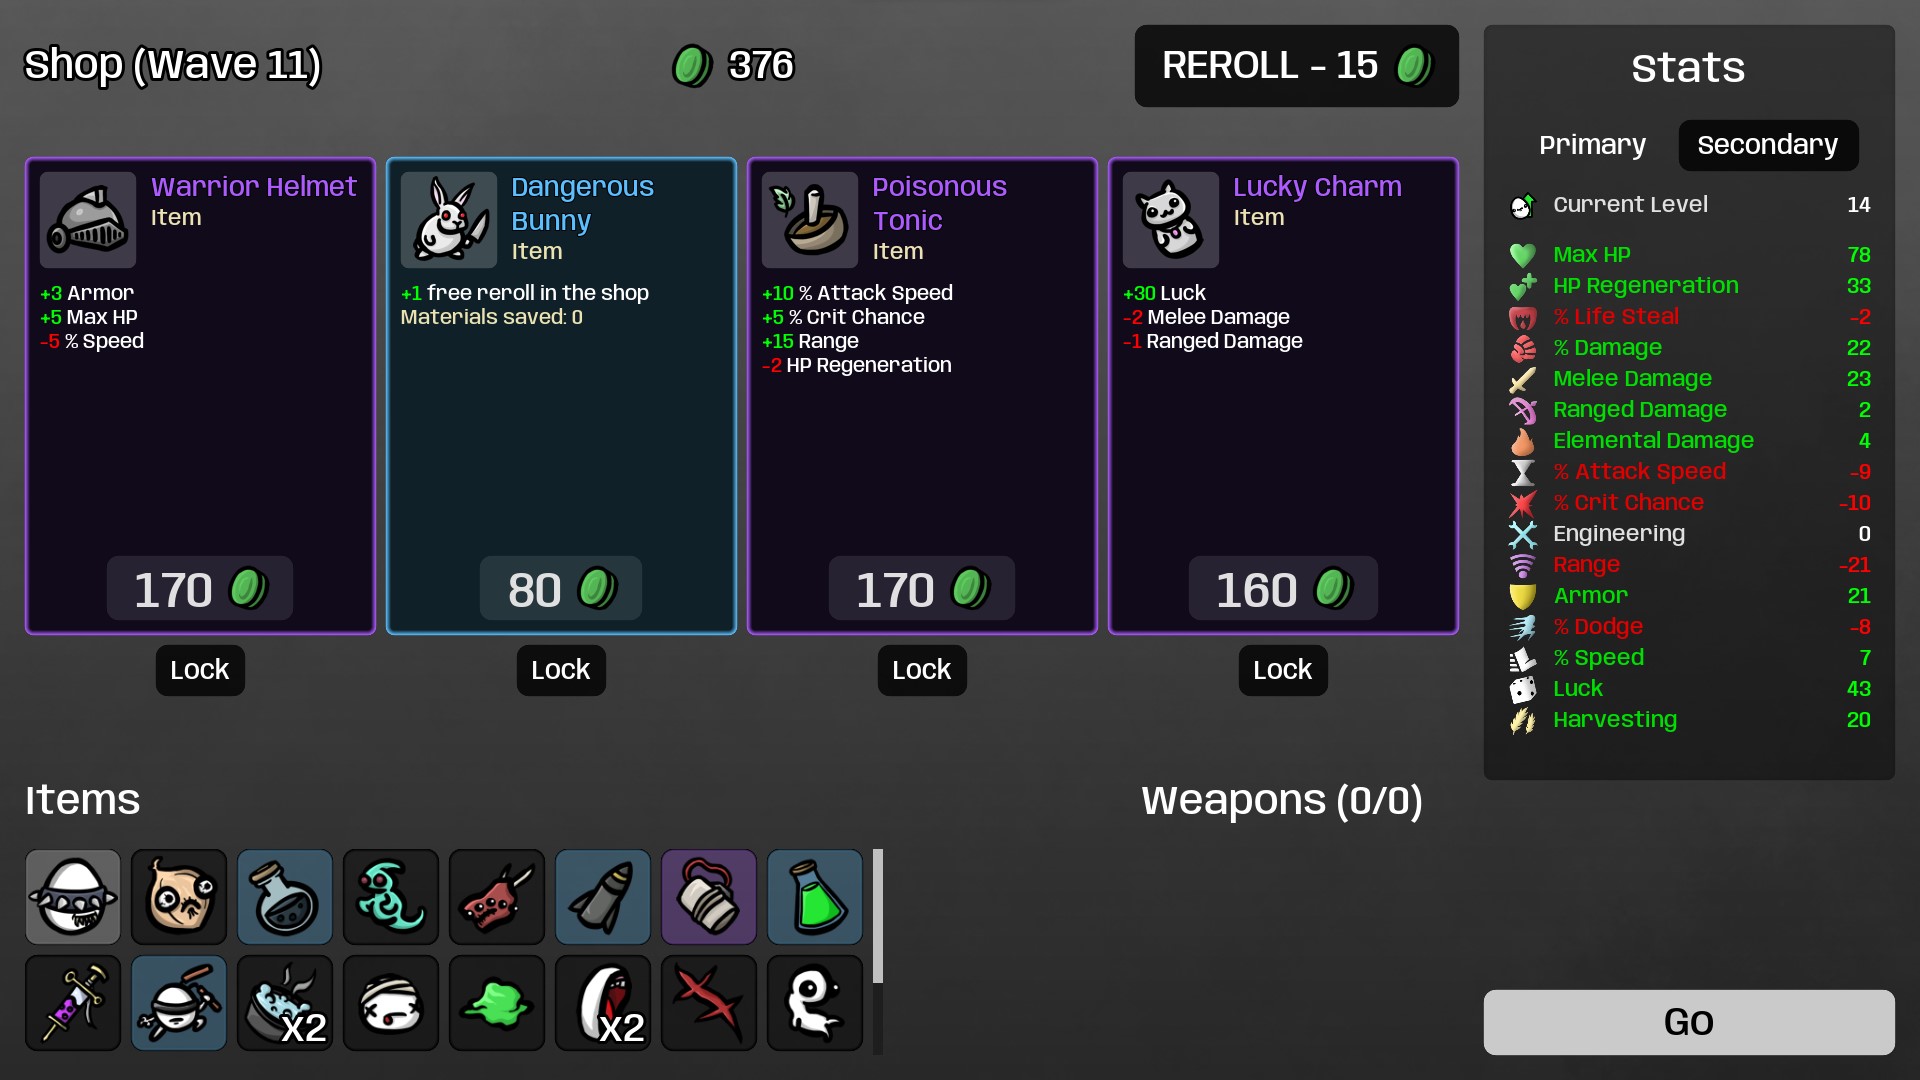Select the rocket missile inventory item
This screenshot has height=1080, width=1920.
603,897
